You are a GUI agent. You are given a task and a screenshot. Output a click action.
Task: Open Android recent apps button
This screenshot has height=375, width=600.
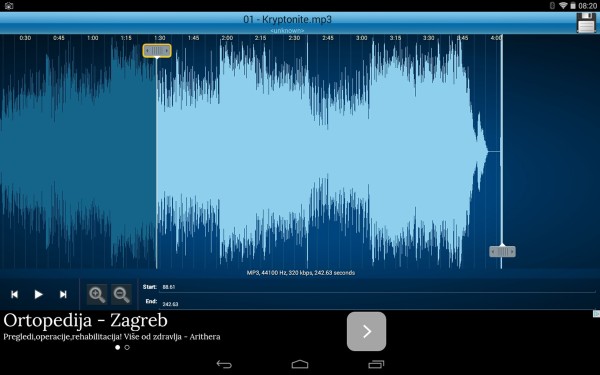coord(376,364)
